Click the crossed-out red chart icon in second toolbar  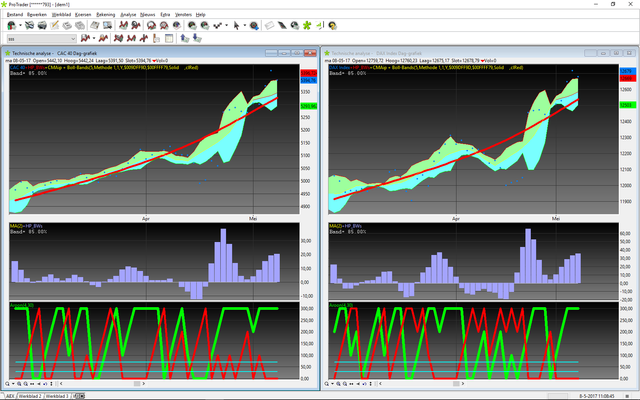118,38
